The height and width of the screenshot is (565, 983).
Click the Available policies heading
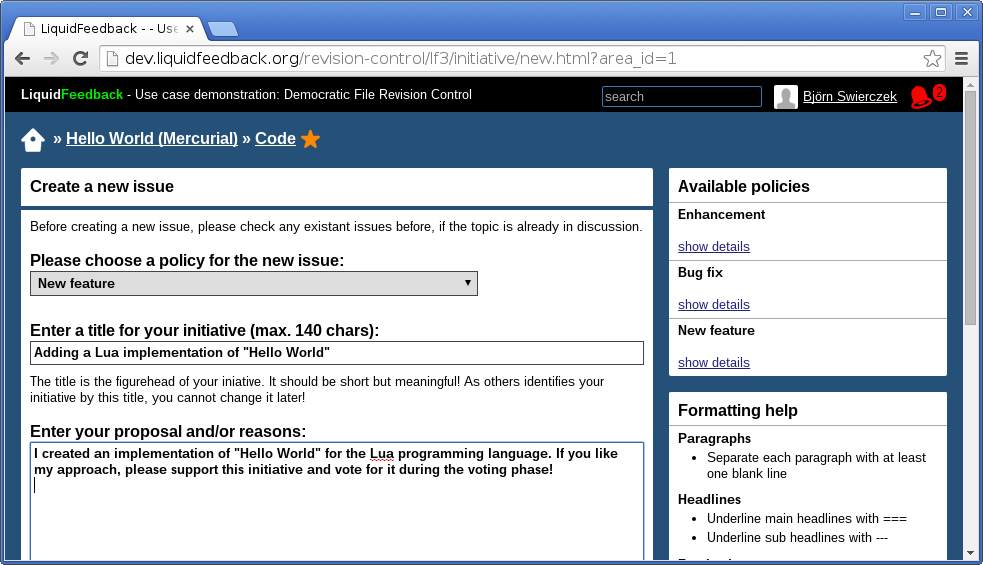744,186
